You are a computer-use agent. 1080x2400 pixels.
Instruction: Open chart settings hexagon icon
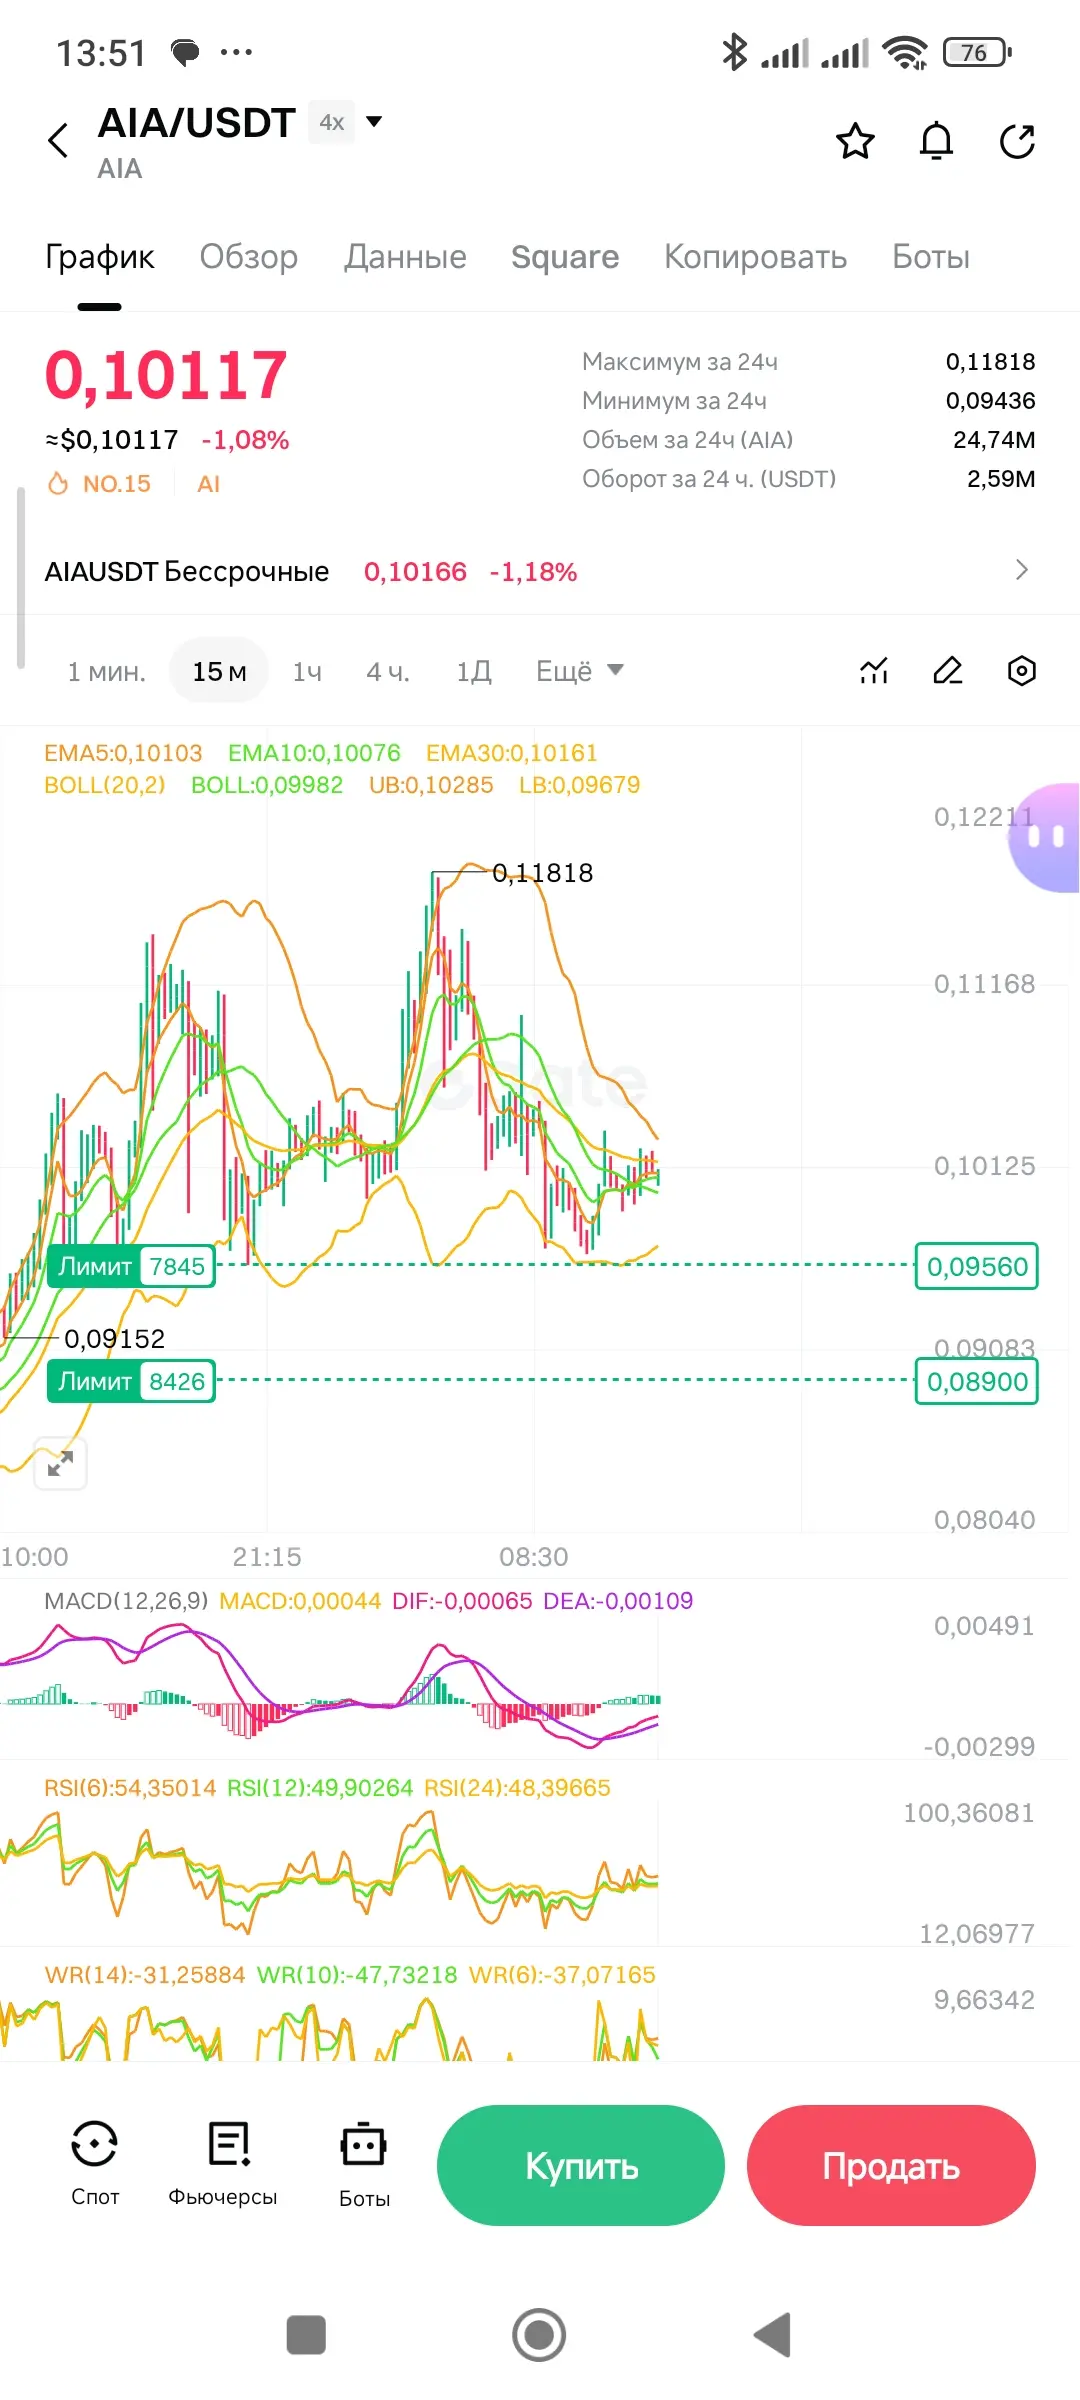click(x=1021, y=670)
